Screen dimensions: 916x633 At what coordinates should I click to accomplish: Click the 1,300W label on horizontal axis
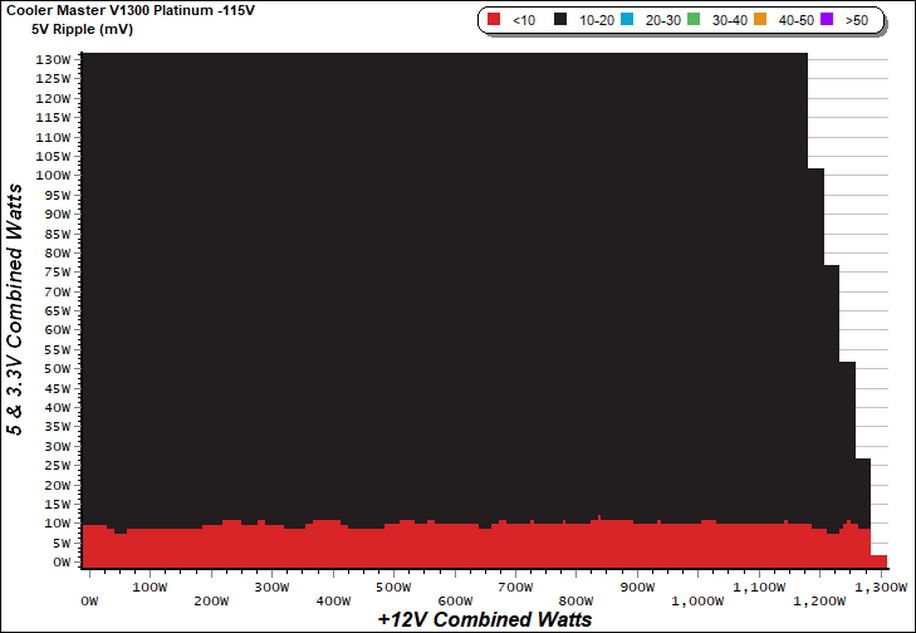point(880,587)
